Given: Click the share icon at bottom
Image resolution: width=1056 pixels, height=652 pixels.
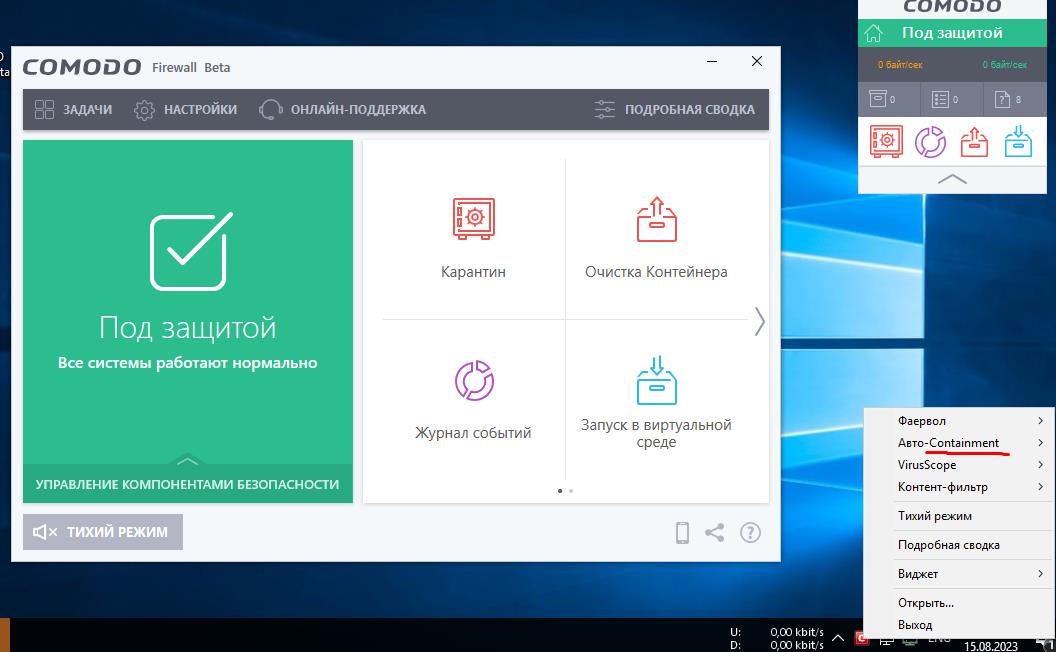Looking at the screenshot, I should tap(715, 532).
